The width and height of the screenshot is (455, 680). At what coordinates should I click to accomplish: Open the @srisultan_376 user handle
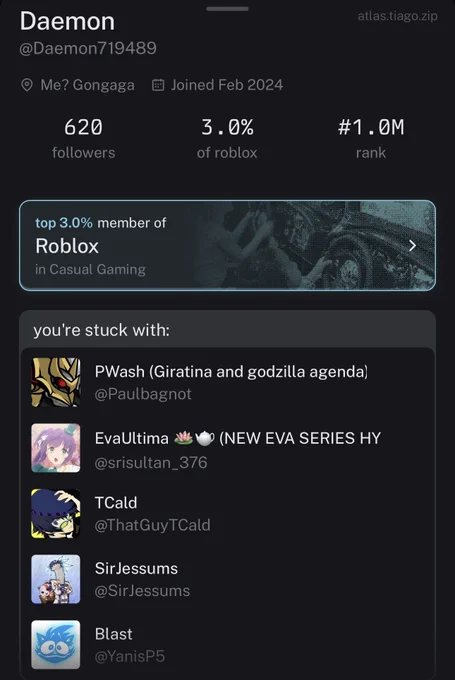click(151, 462)
